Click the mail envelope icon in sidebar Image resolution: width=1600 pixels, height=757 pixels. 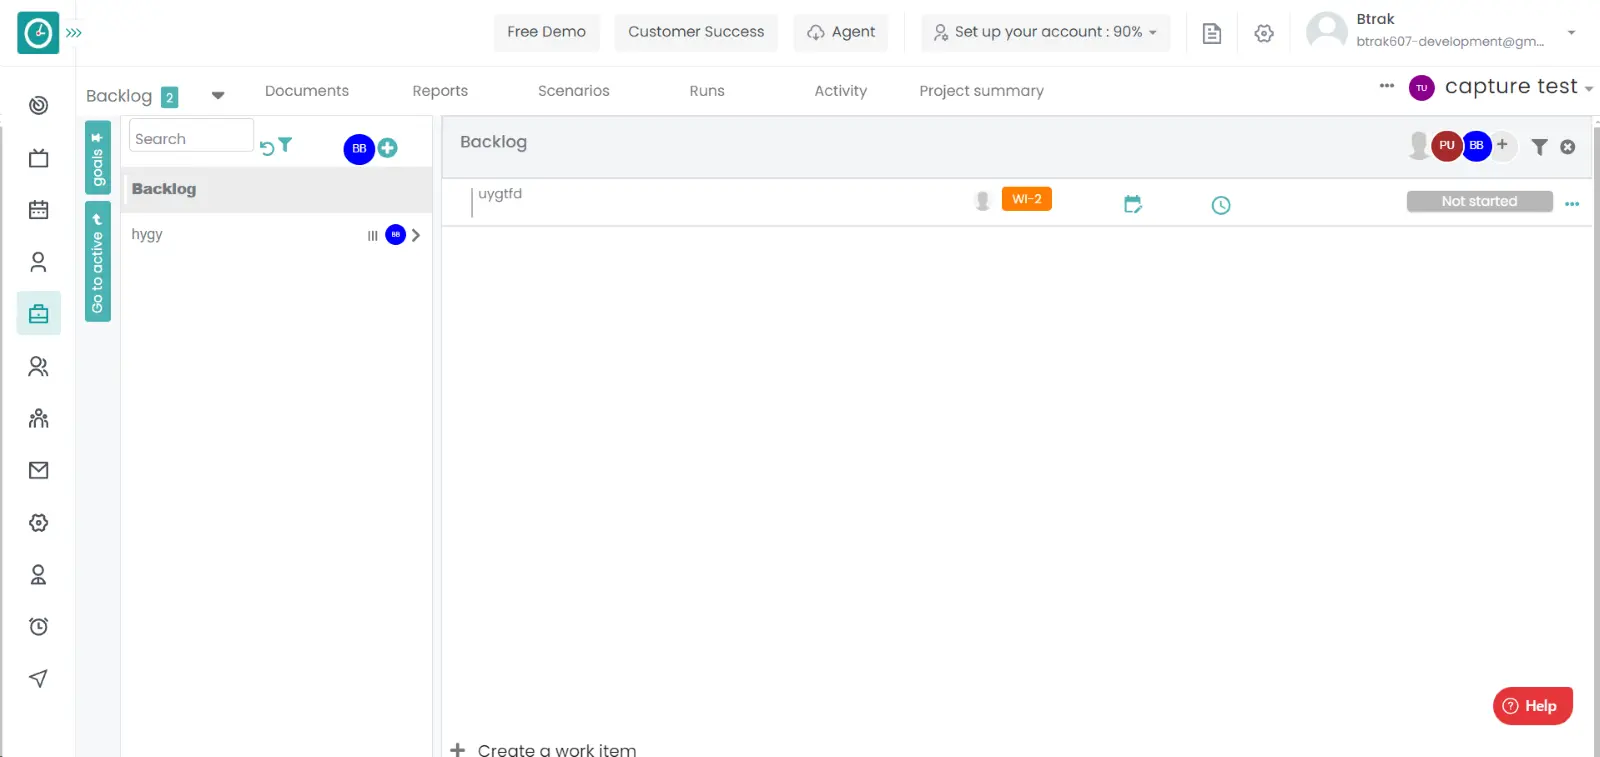38,471
